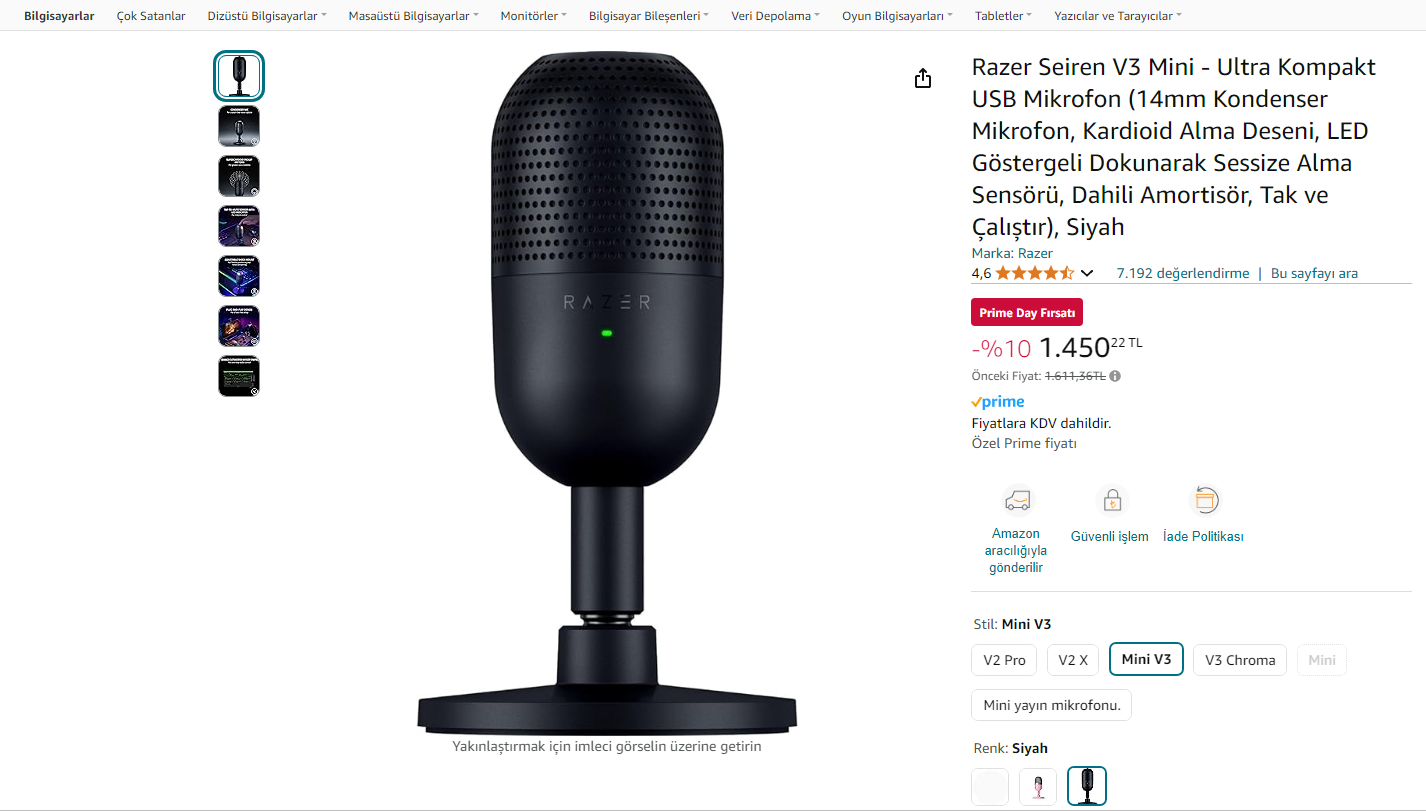Select the V2 Pro style option
Image resolution: width=1426 pixels, height=811 pixels.
click(x=1004, y=660)
